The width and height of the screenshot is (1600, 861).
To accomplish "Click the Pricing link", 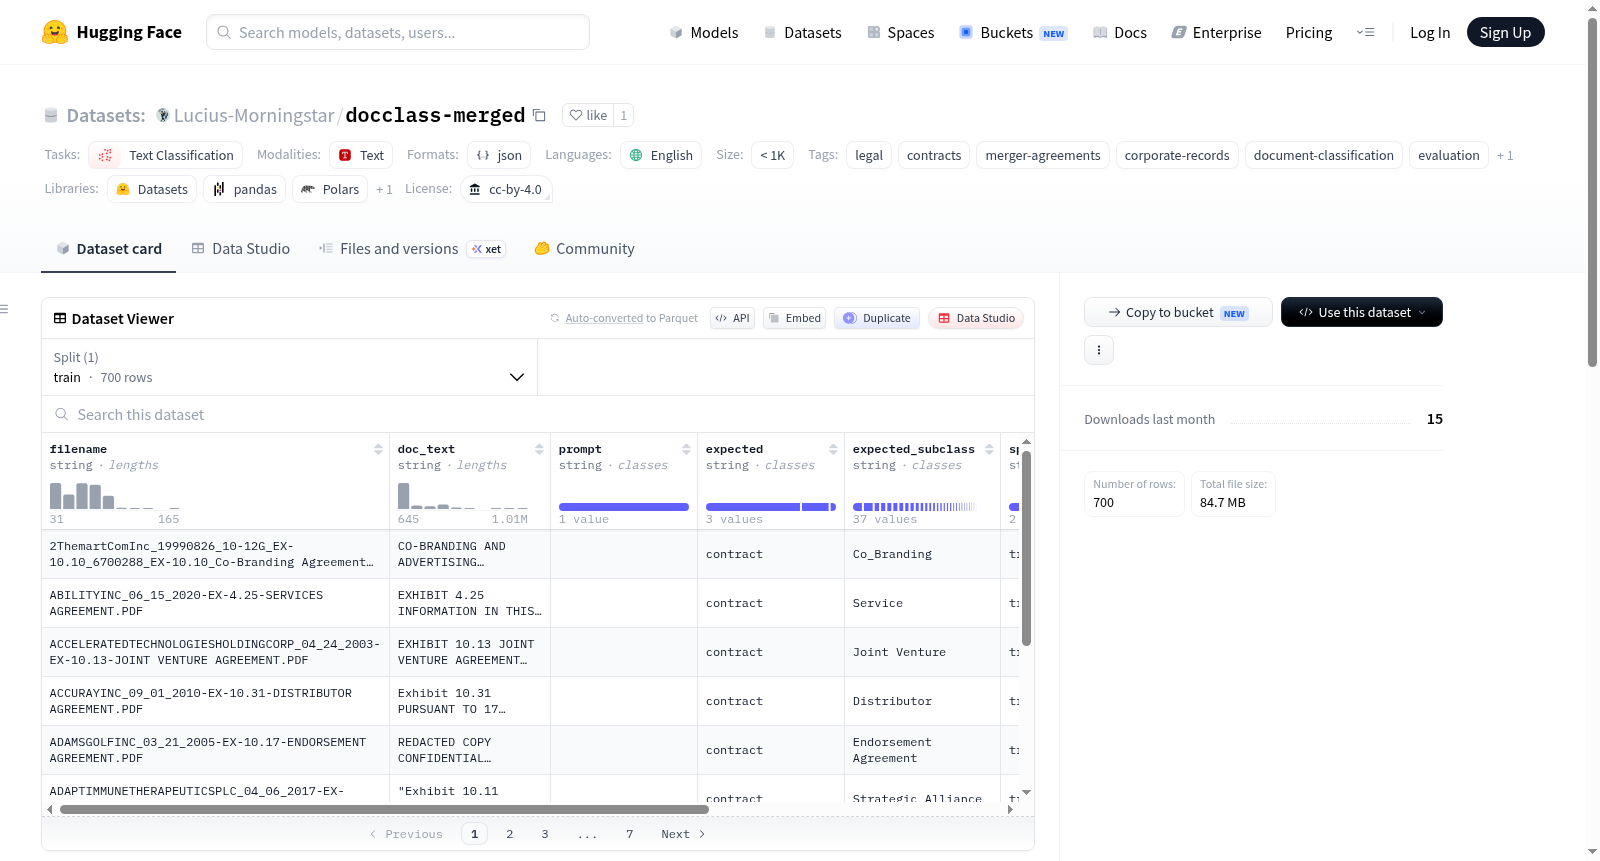I will coord(1309,32).
